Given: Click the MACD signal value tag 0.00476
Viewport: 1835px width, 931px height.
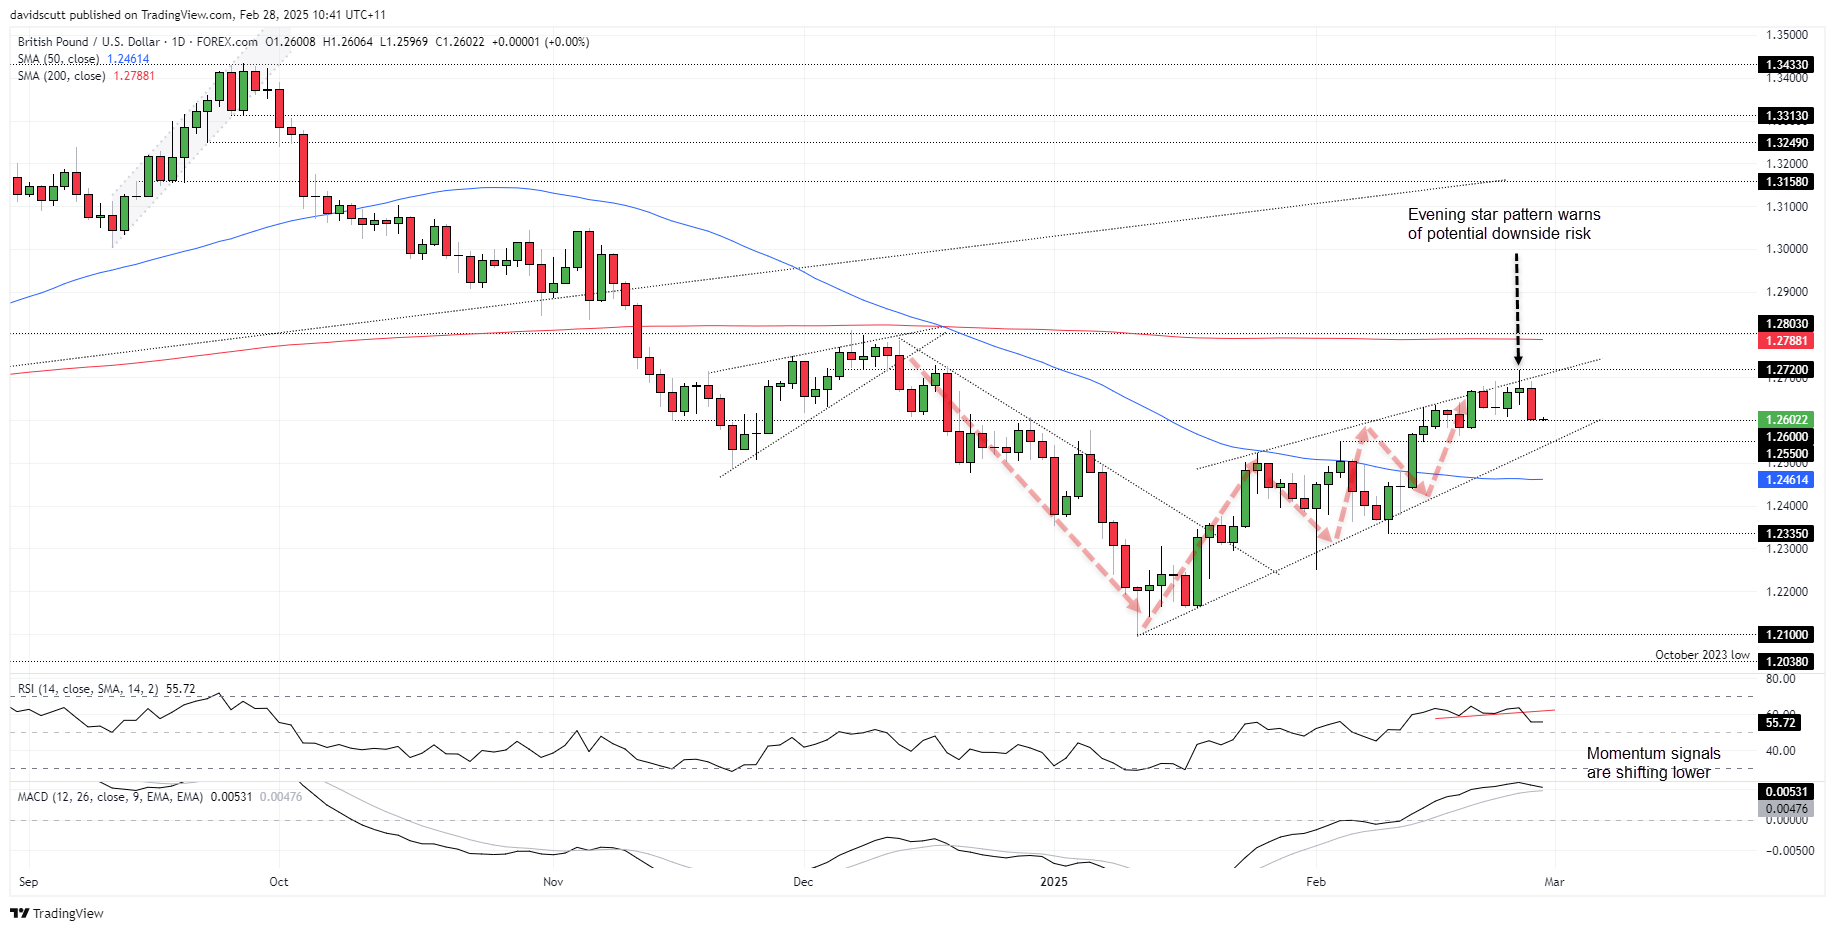Looking at the screenshot, I should tap(1786, 809).
